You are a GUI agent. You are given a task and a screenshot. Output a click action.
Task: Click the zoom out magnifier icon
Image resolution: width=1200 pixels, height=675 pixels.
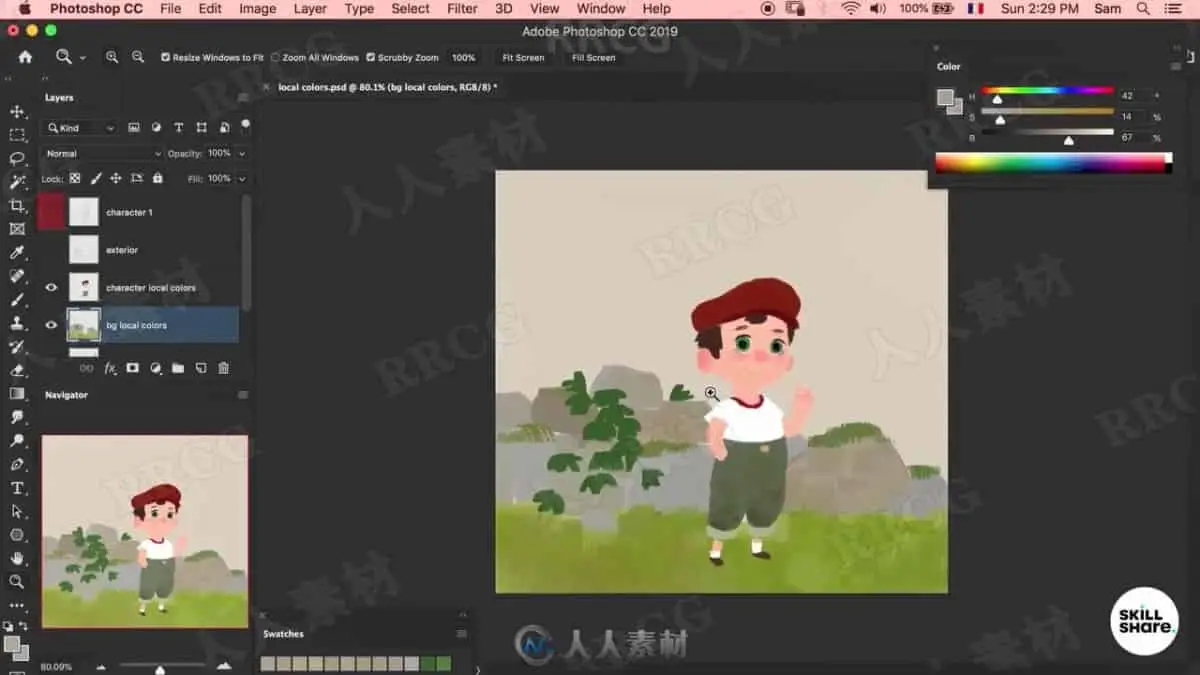point(138,57)
